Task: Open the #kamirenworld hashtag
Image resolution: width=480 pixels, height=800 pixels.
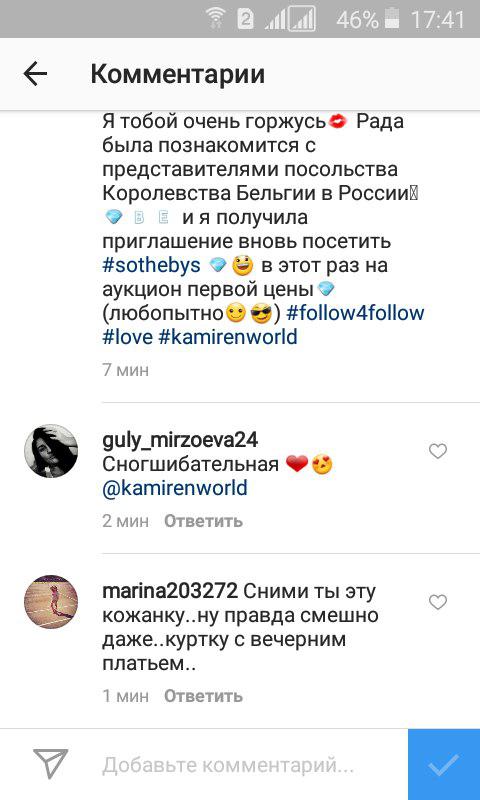Action: click(x=228, y=337)
